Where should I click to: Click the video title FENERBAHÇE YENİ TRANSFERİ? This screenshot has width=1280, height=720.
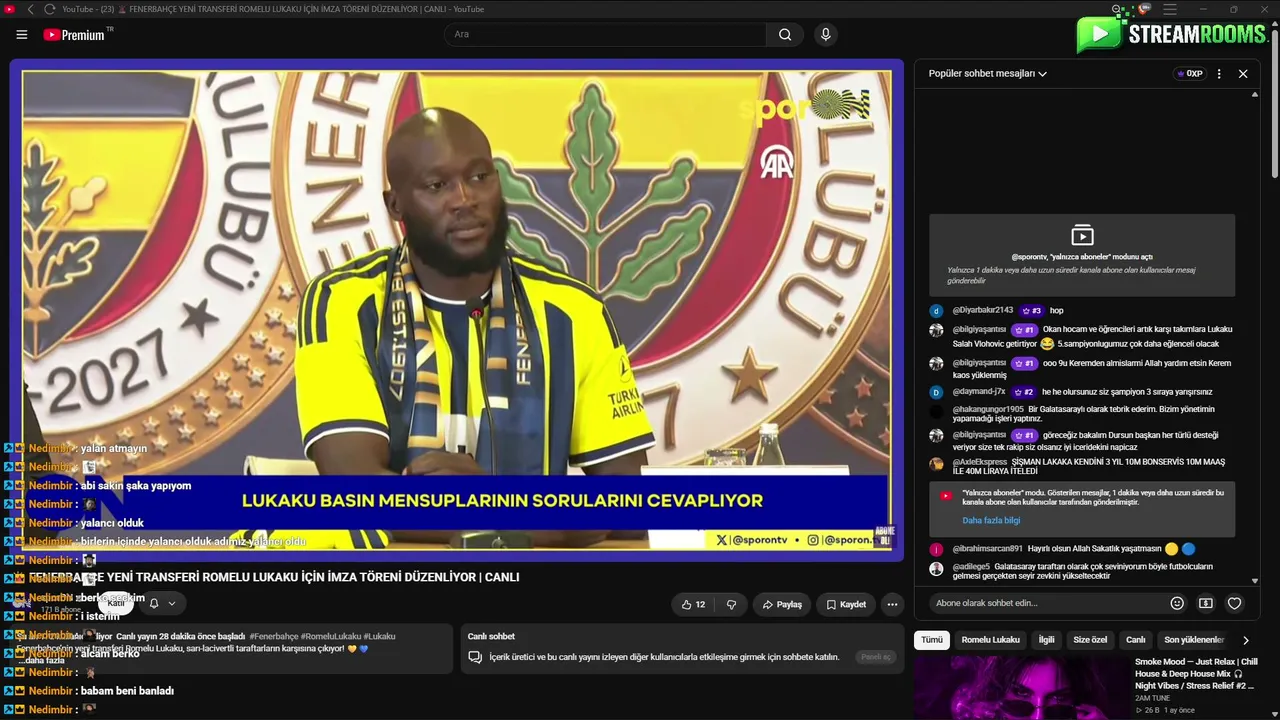[275, 577]
